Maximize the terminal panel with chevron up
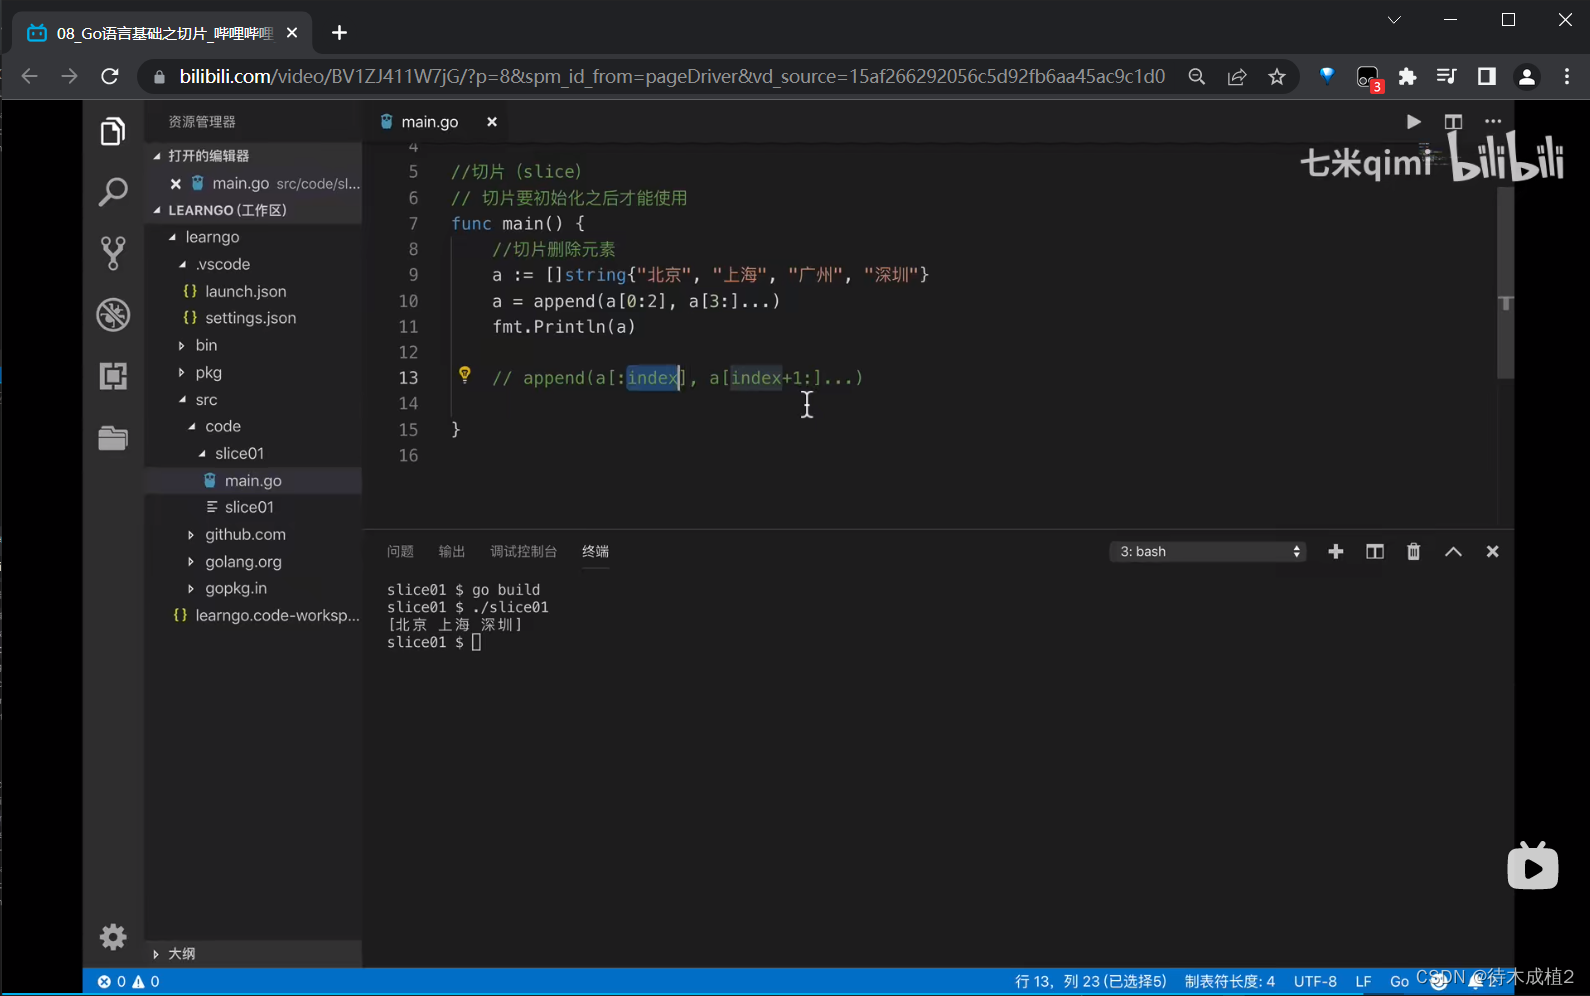The image size is (1590, 996). [1453, 552]
